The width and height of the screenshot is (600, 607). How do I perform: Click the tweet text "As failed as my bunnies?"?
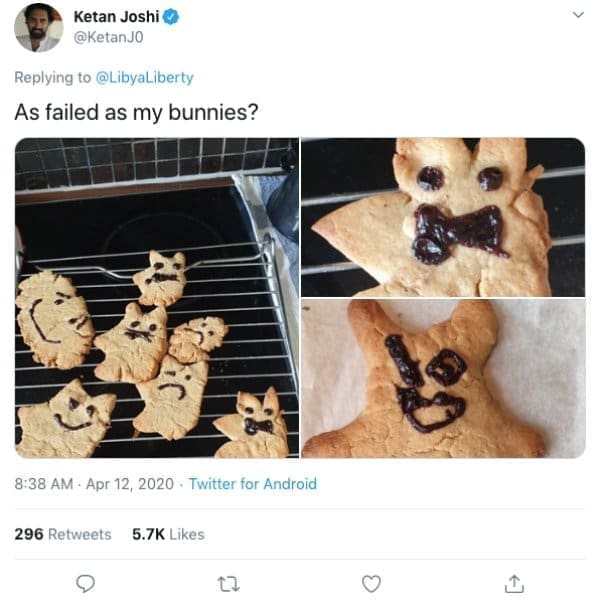click(x=131, y=111)
